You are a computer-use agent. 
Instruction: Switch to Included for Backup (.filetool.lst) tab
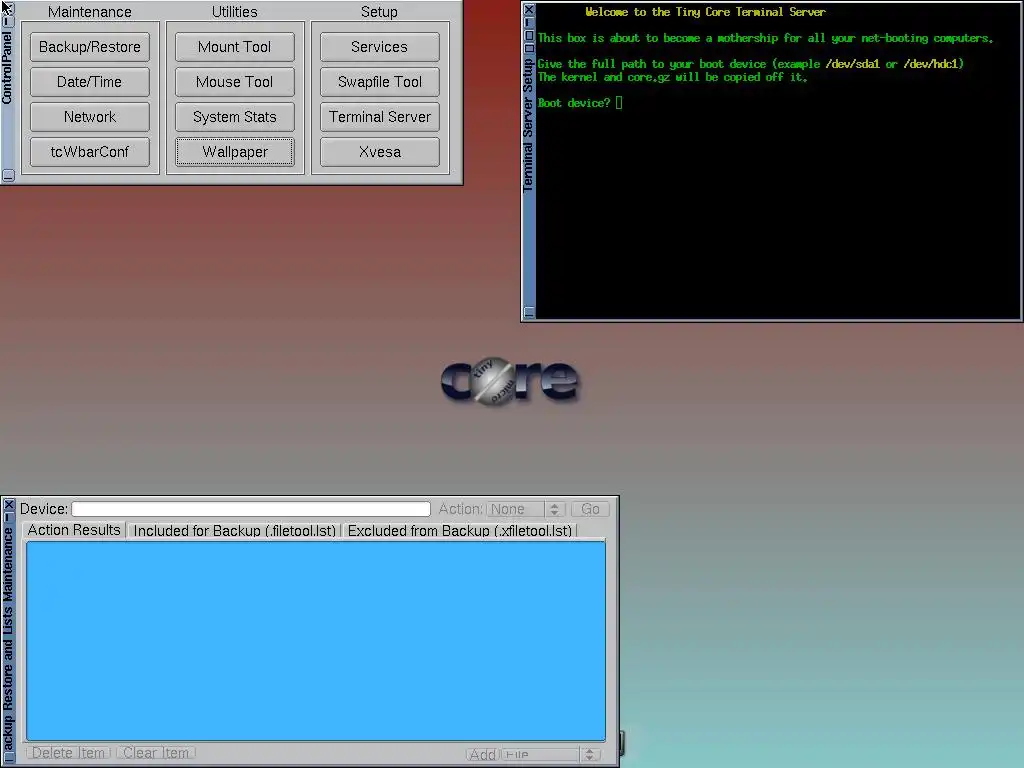click(234, 530)
